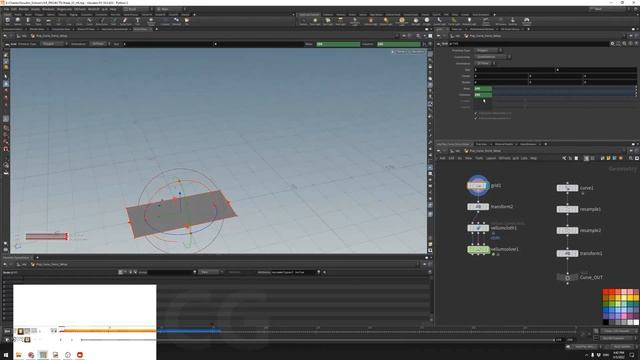
Task: Click the back arrow in the network editor path bar
Action: (439, 151)
